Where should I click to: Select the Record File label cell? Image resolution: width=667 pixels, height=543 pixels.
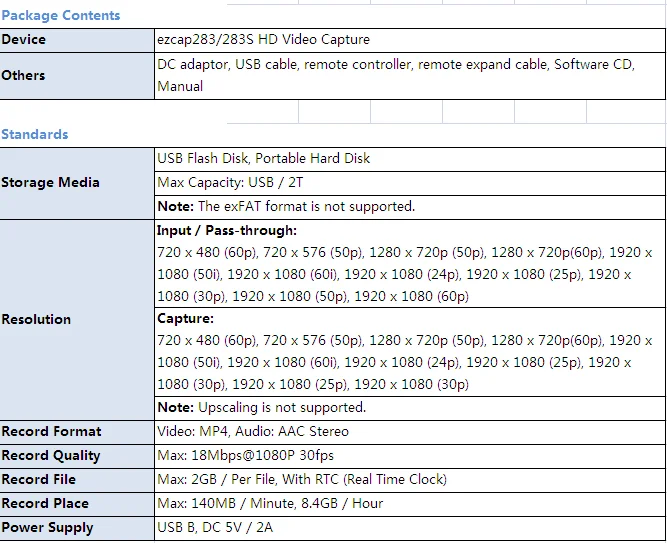(39, 479)
